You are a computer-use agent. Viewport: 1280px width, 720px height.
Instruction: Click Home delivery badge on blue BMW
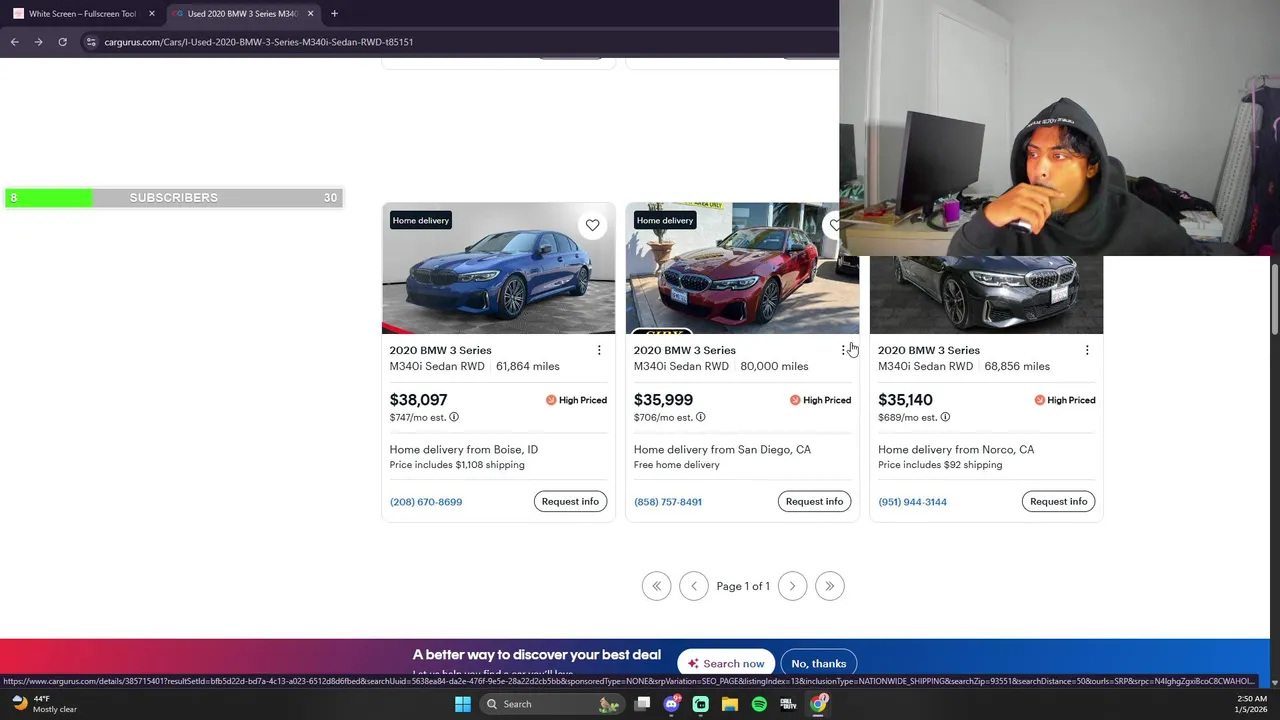click(421, 220)
